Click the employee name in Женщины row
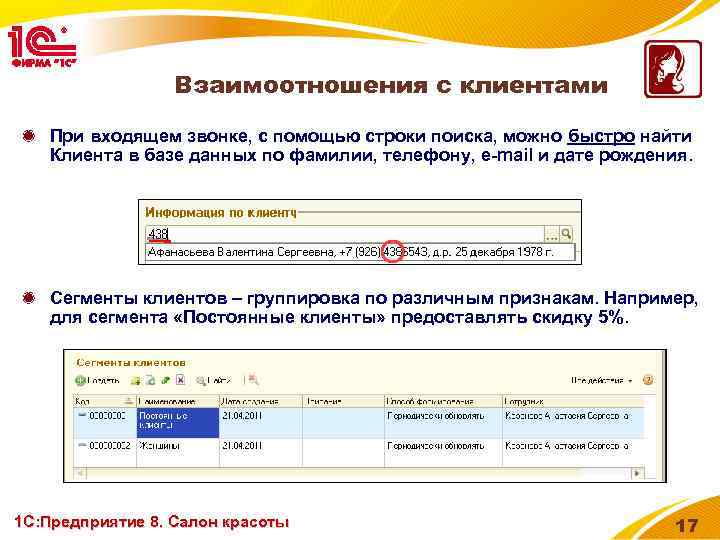This screenshot has width=720, height=540. pyautogui.click(x=568, y=445)
